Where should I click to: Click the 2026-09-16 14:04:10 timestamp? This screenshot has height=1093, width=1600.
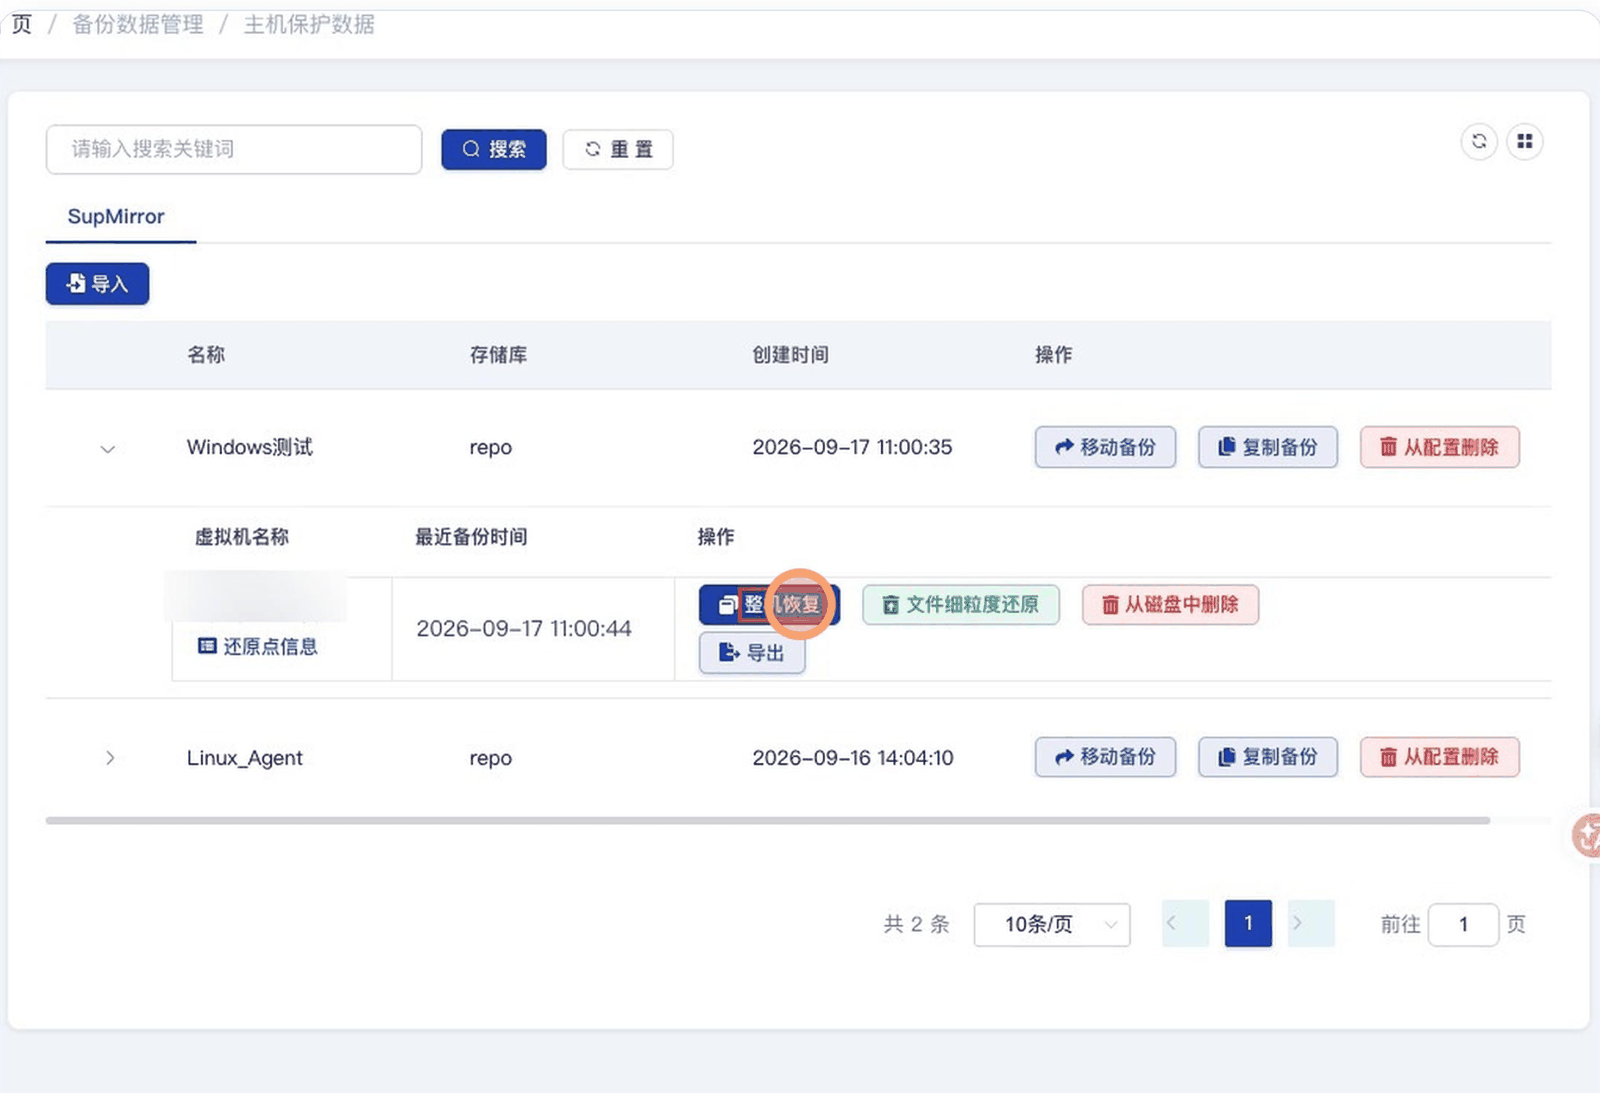[853, 758]
